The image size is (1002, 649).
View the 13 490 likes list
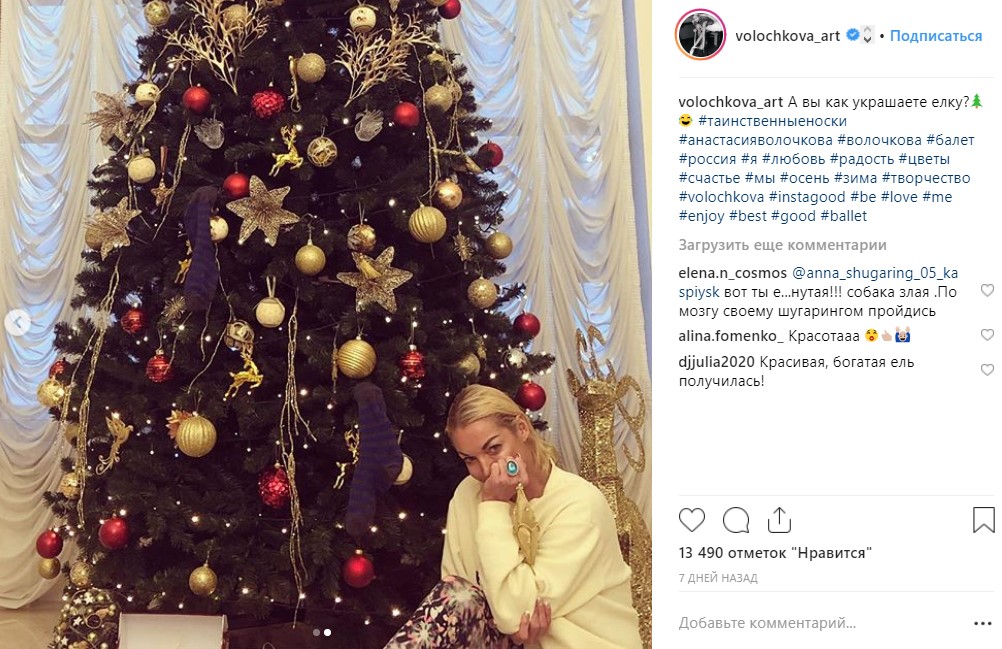(x=775, y=553)
